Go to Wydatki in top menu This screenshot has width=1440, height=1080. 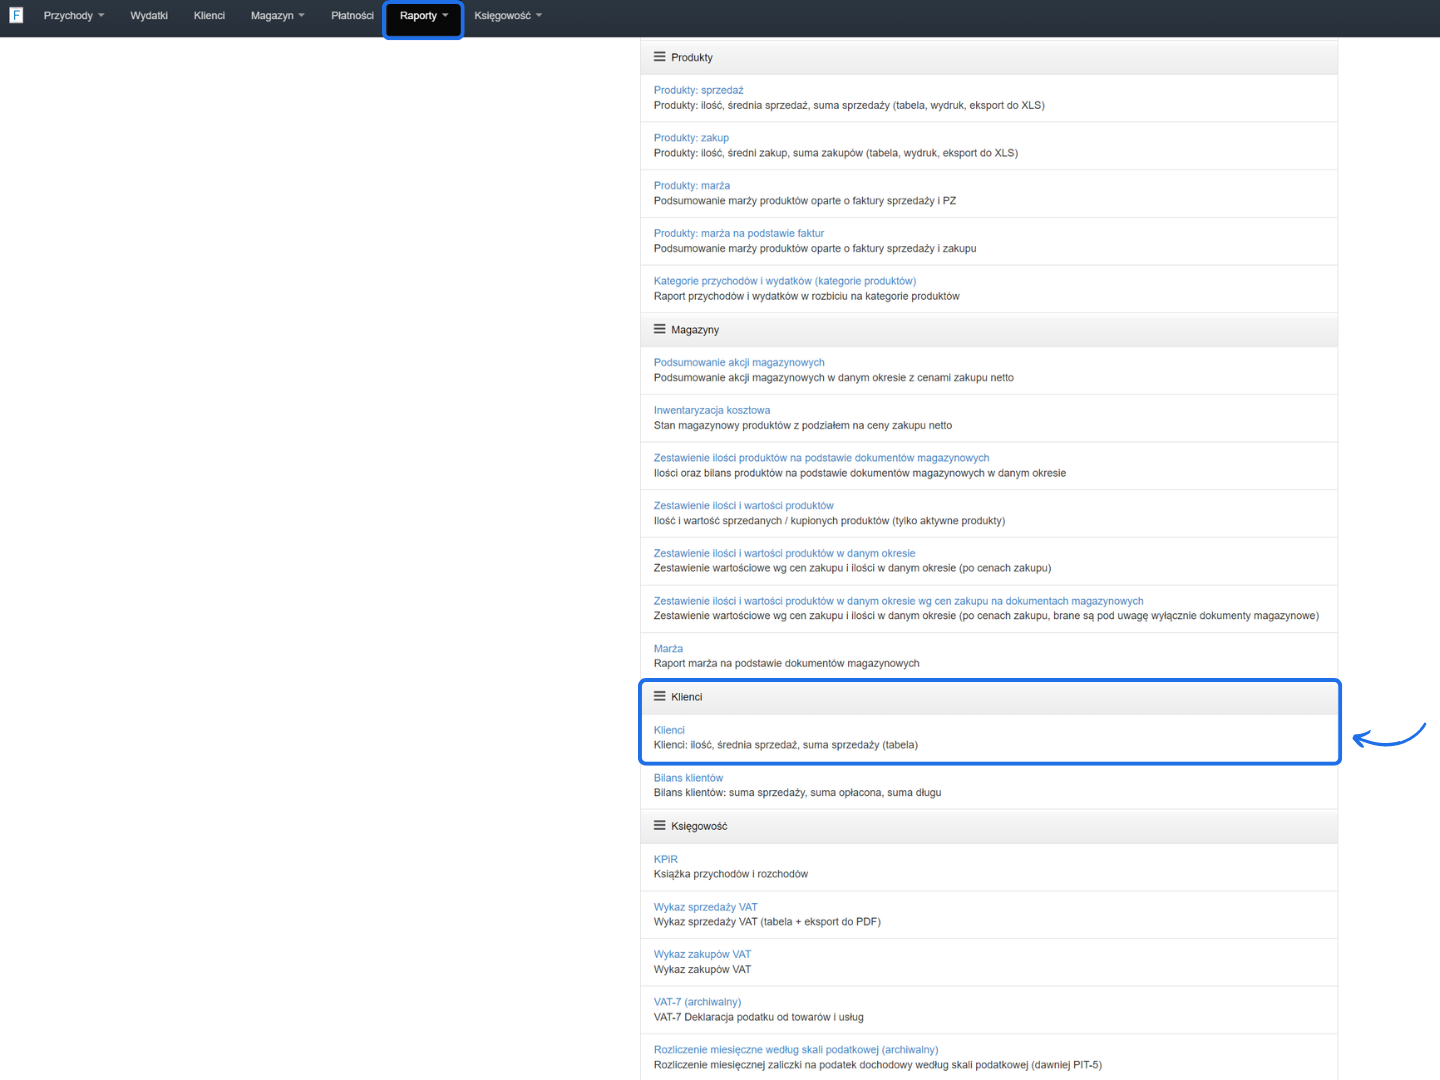coord(149,16)
